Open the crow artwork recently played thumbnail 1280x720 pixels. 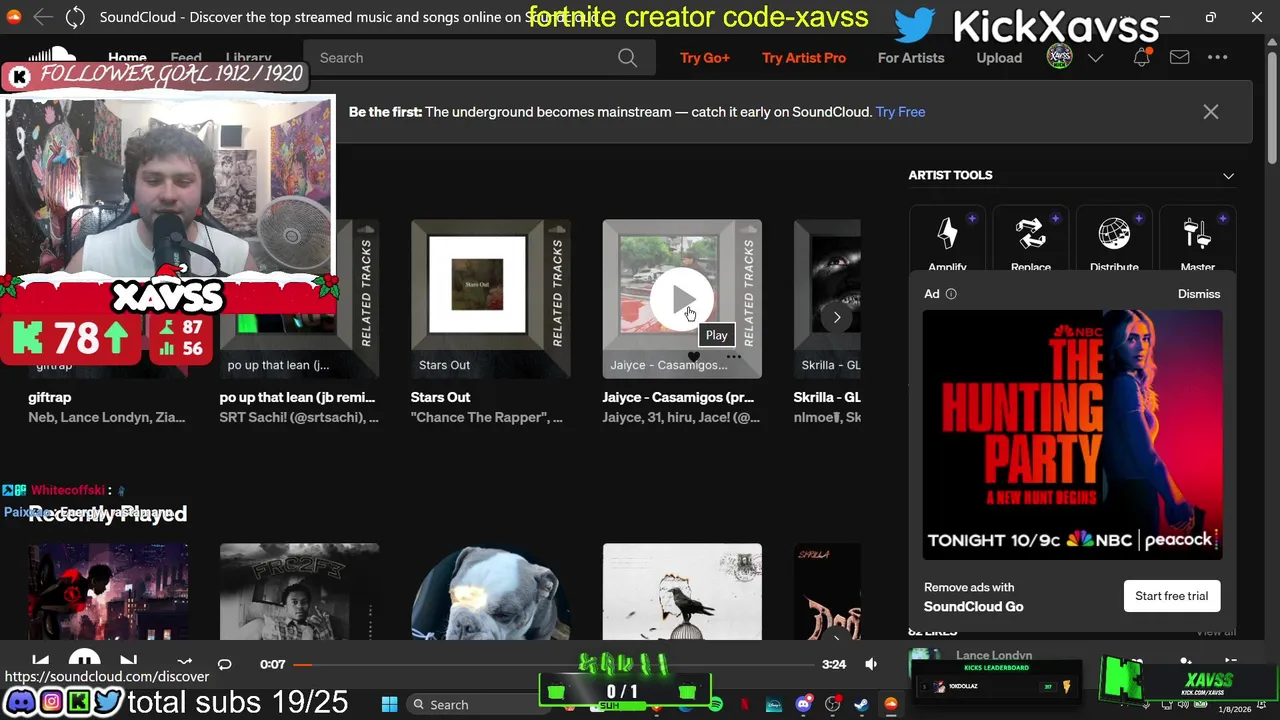[682, 592]
